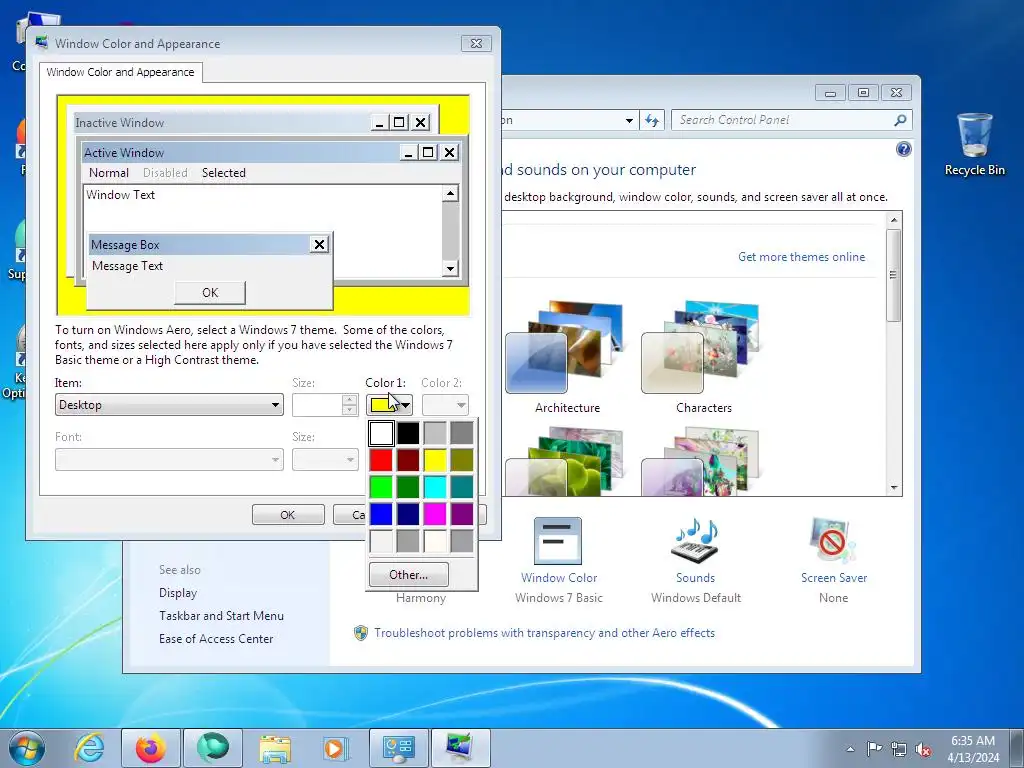Click Show desktop strip at taskbar end
This screenshot has height=768, width=1024.
(1016, 748)
